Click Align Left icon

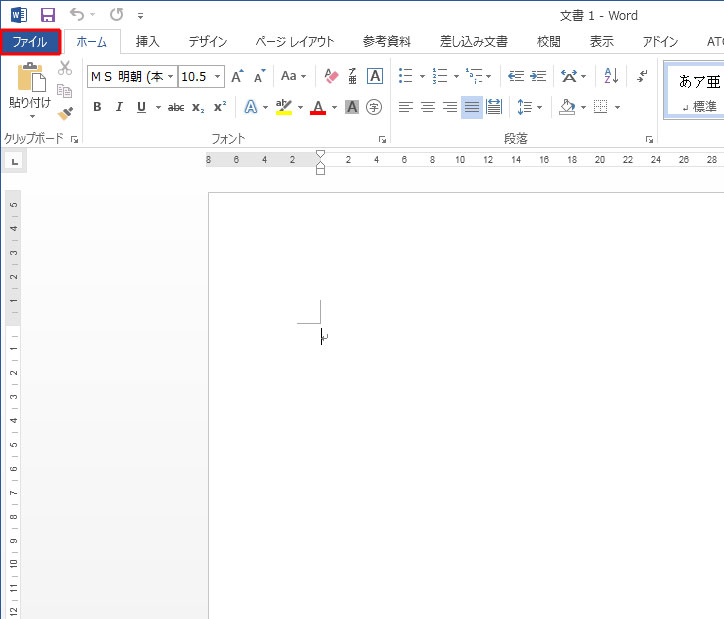click(405, 107)
